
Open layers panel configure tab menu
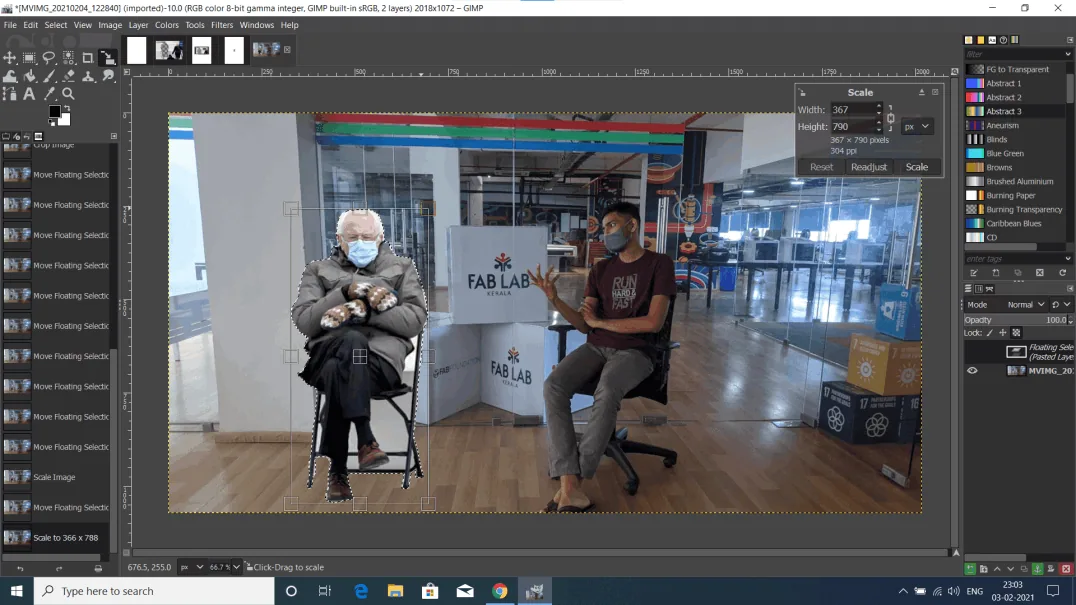coord(1070,289)
